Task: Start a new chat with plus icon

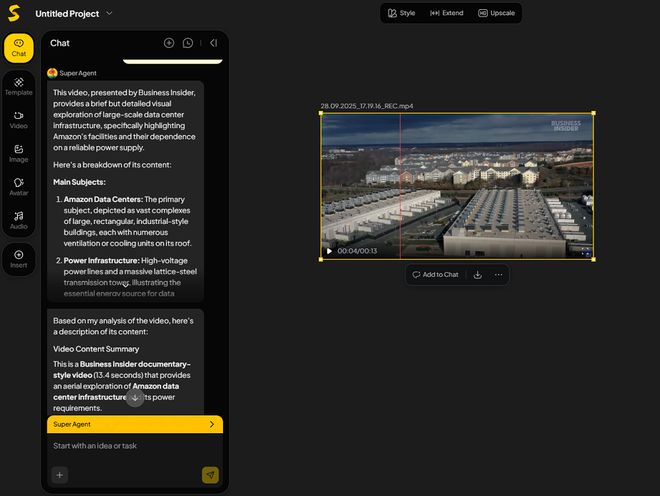Action: pyautogui.click(x=169, y=43)
